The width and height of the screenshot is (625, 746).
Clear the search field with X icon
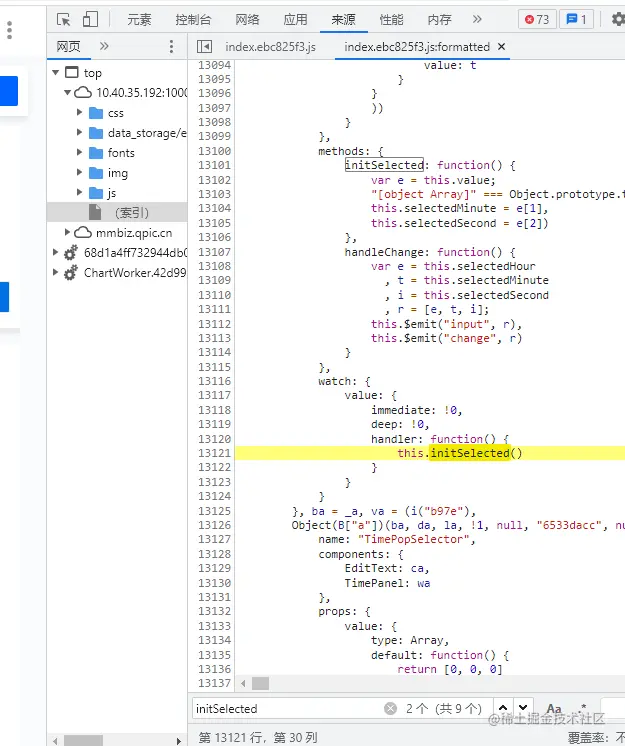tap(390, 709)
